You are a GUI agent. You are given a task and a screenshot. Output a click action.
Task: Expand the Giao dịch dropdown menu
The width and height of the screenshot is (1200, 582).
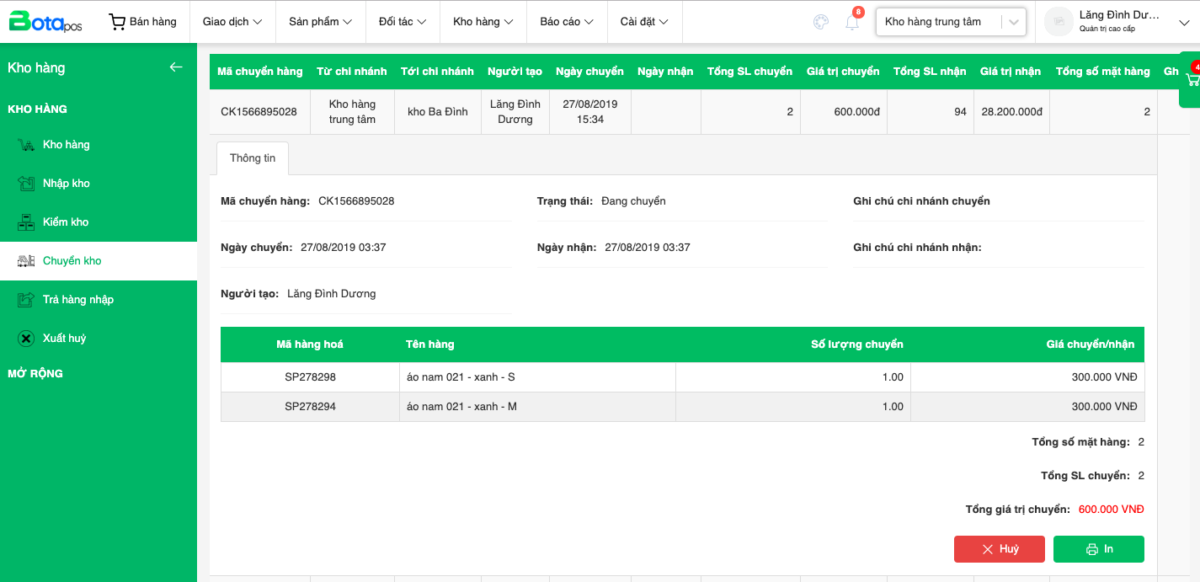click(232, 21)
